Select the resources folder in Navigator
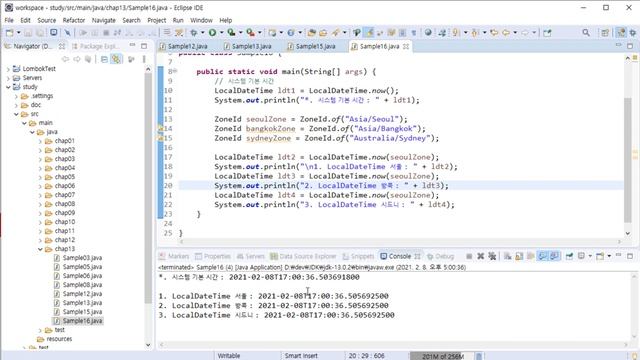The width and height of the screenshot is (640, 360). tap(54, 339)
